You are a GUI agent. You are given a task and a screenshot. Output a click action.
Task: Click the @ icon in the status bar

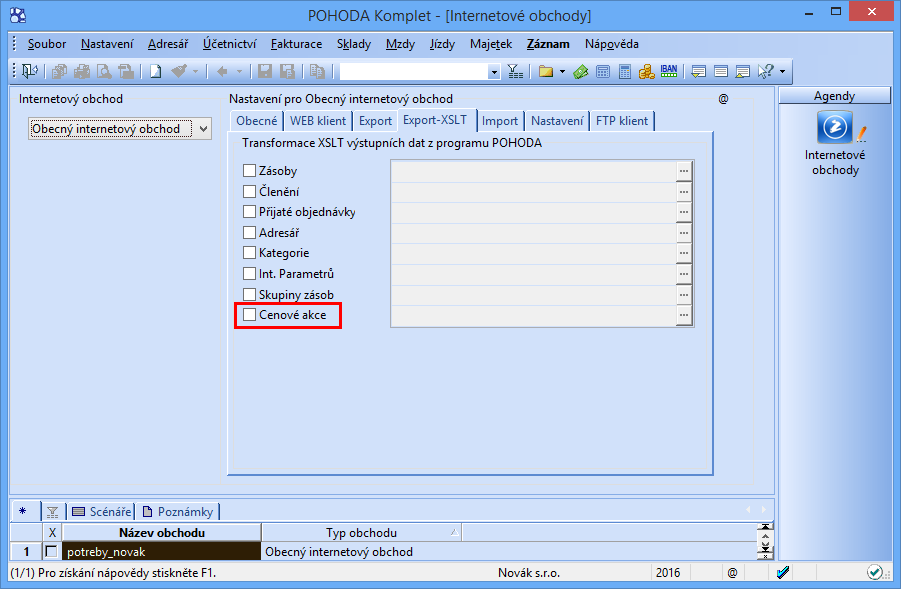click(732, 572)
